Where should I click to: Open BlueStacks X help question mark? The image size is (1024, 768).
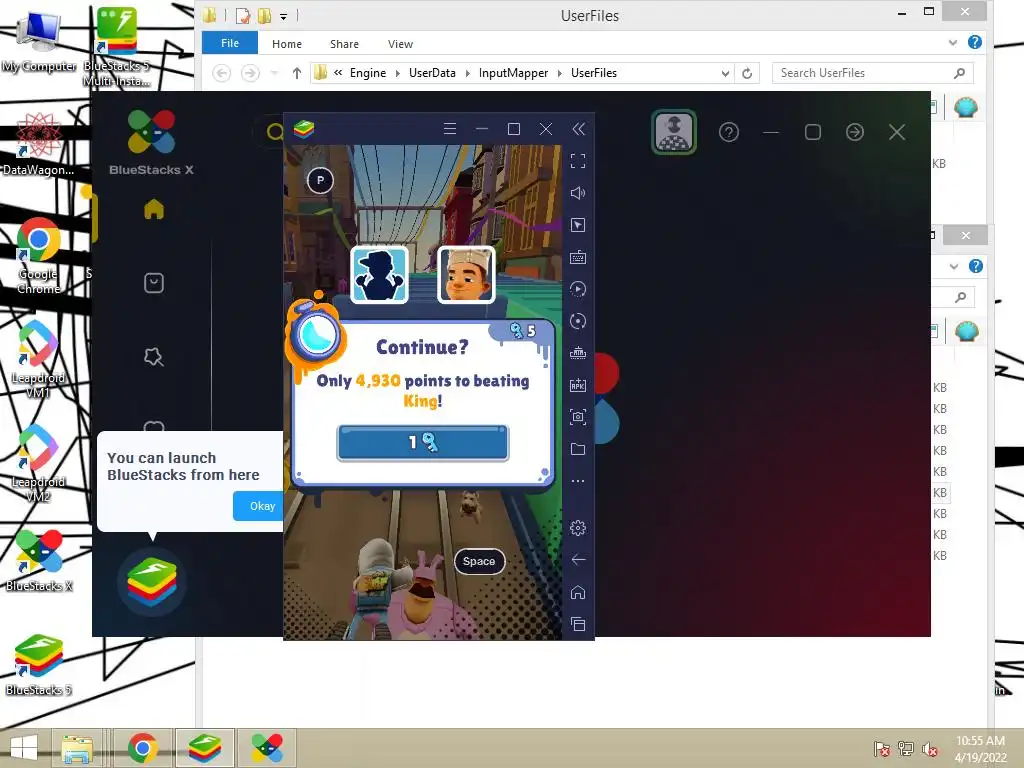click(729, 133)
